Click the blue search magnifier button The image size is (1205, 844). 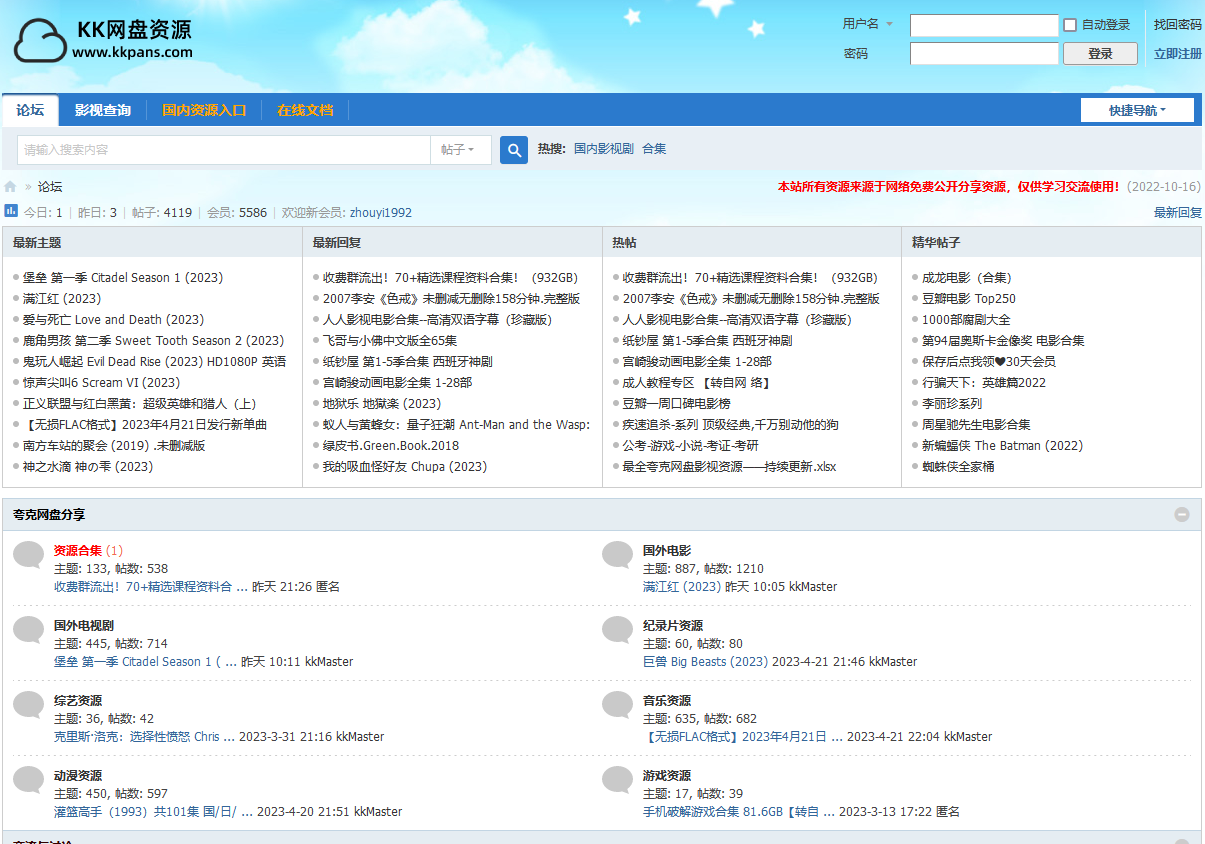pyautogui.click(x=514, y=150)
